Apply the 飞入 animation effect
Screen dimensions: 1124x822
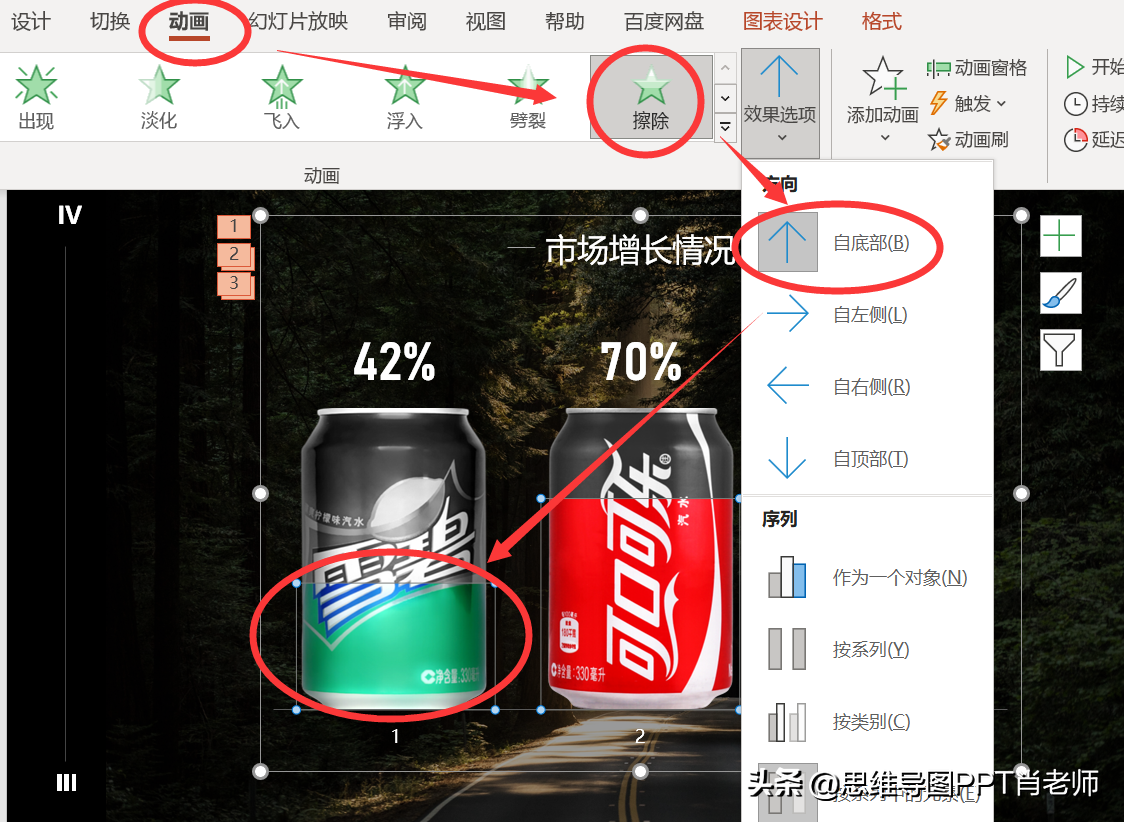coord(282,97)
